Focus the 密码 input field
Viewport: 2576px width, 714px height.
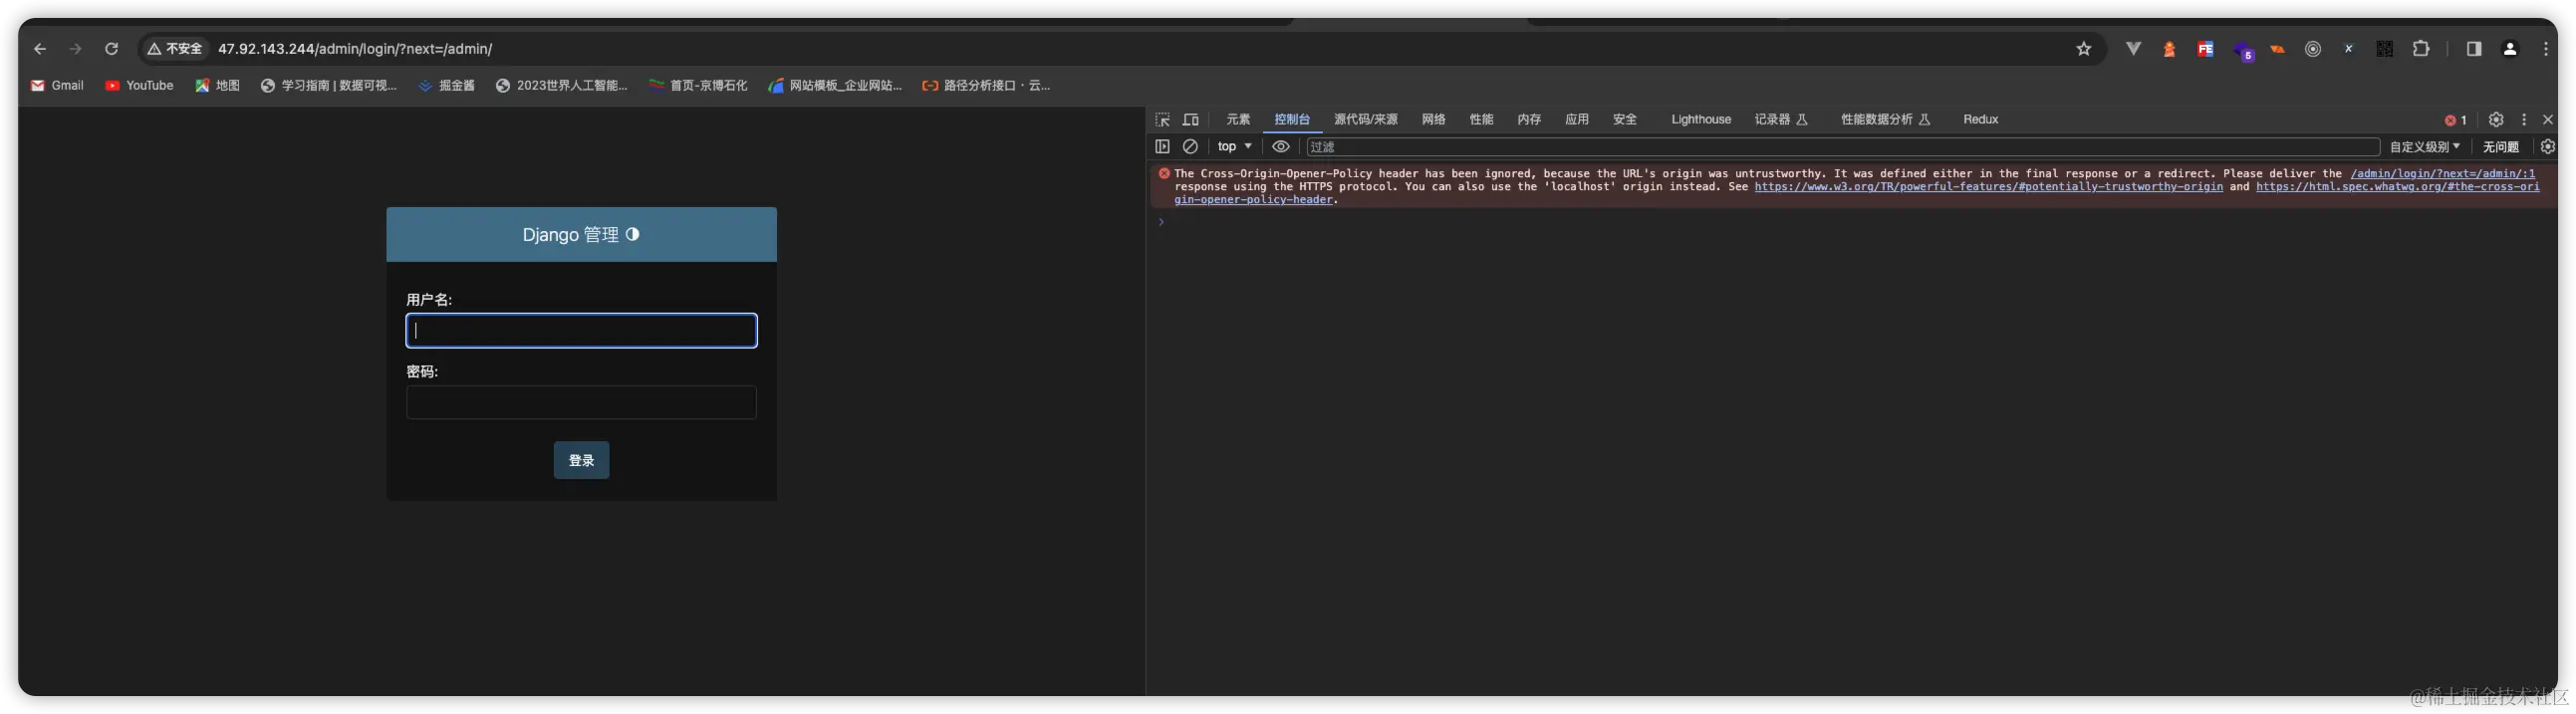click(x=581, y=403)
